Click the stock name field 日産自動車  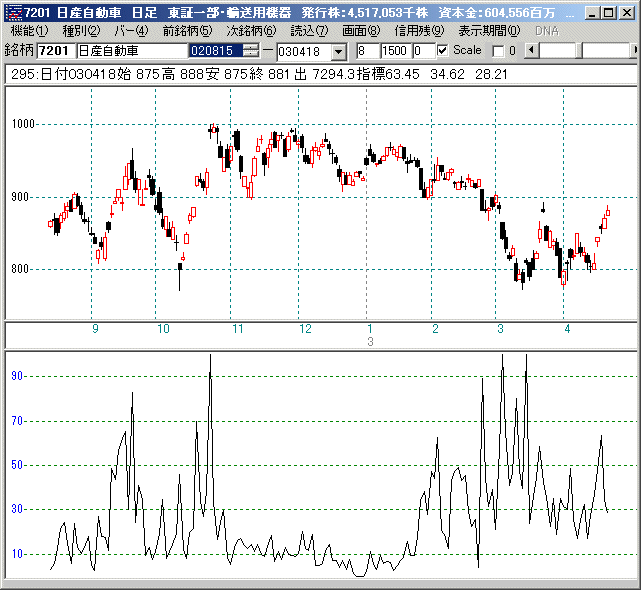[x=132, y=51]
